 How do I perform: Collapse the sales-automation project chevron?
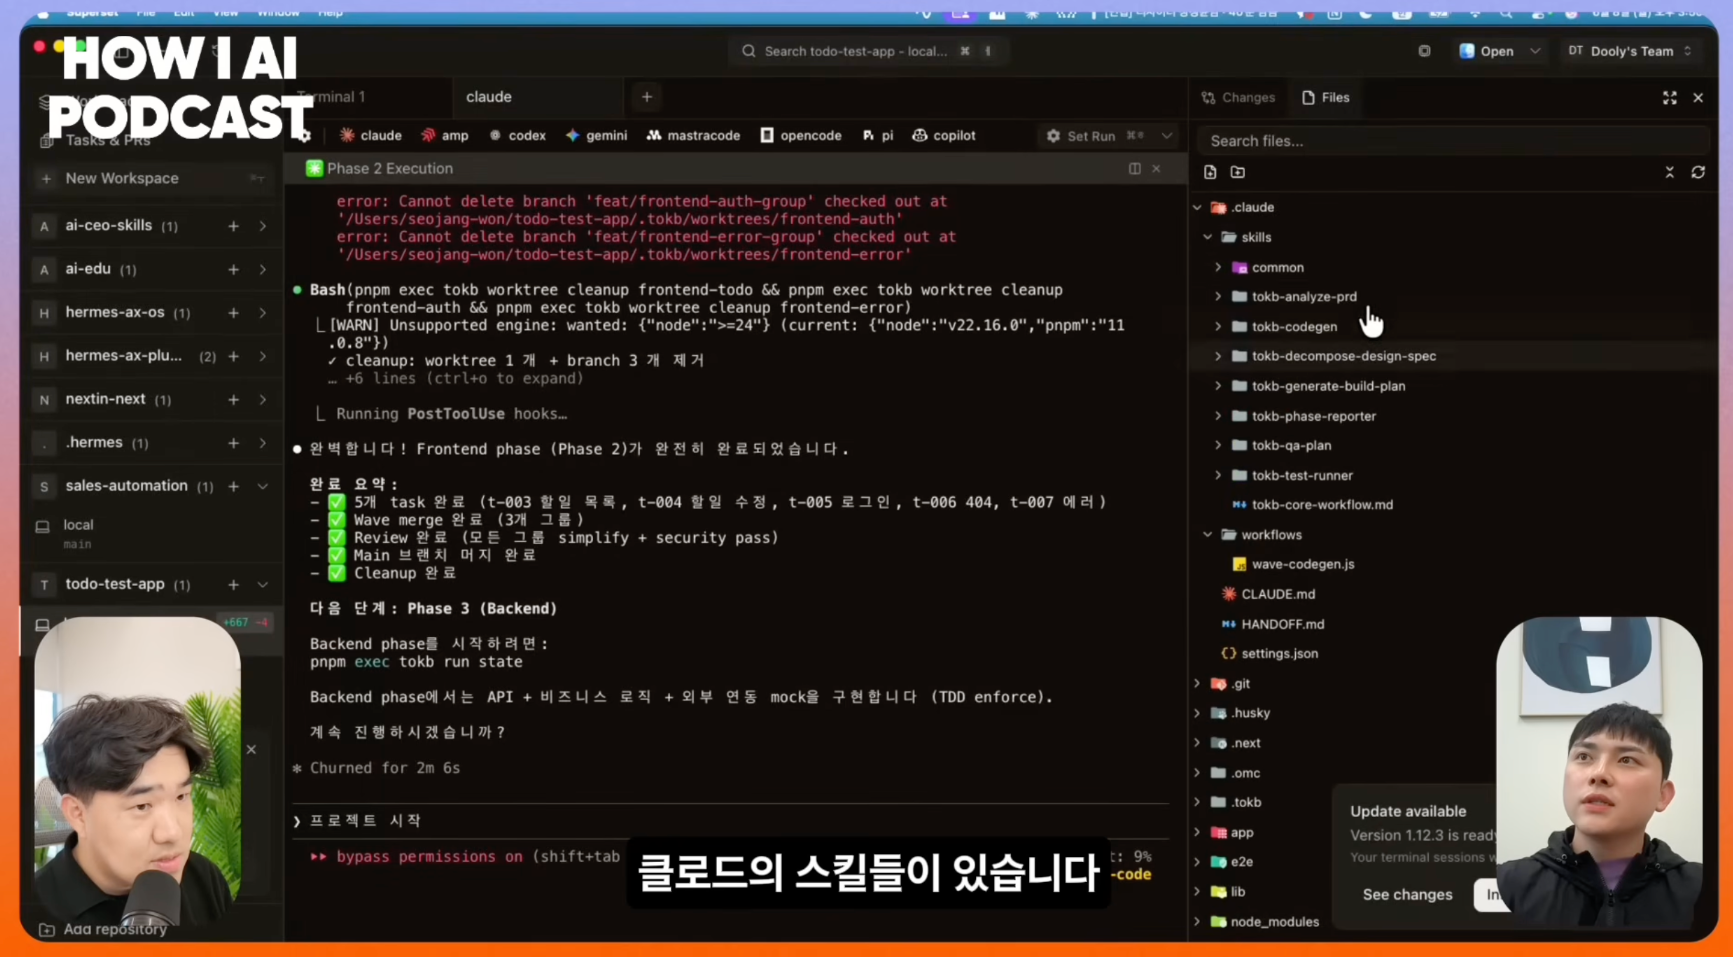pos(263,486)
